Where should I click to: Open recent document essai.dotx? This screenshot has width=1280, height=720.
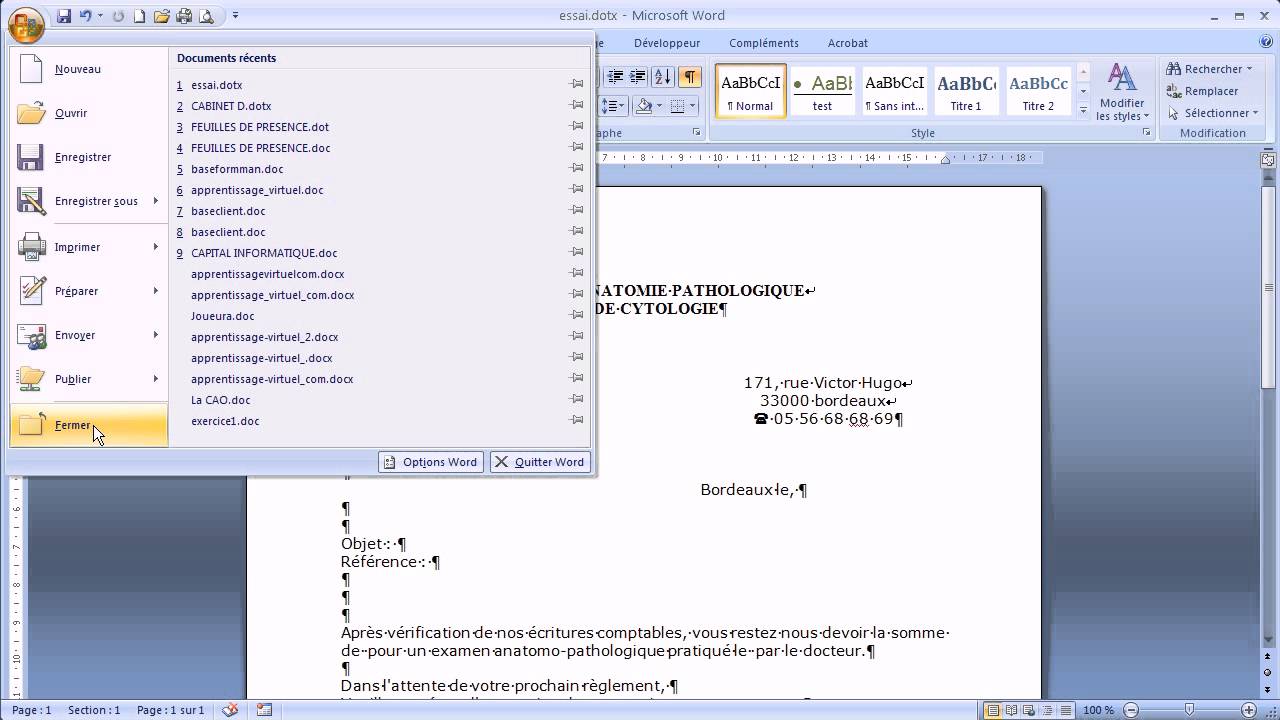click(x=216, y=85)
